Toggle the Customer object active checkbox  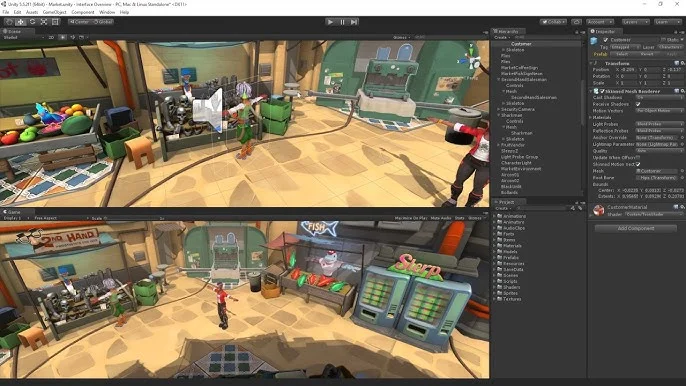coord(606,40)
